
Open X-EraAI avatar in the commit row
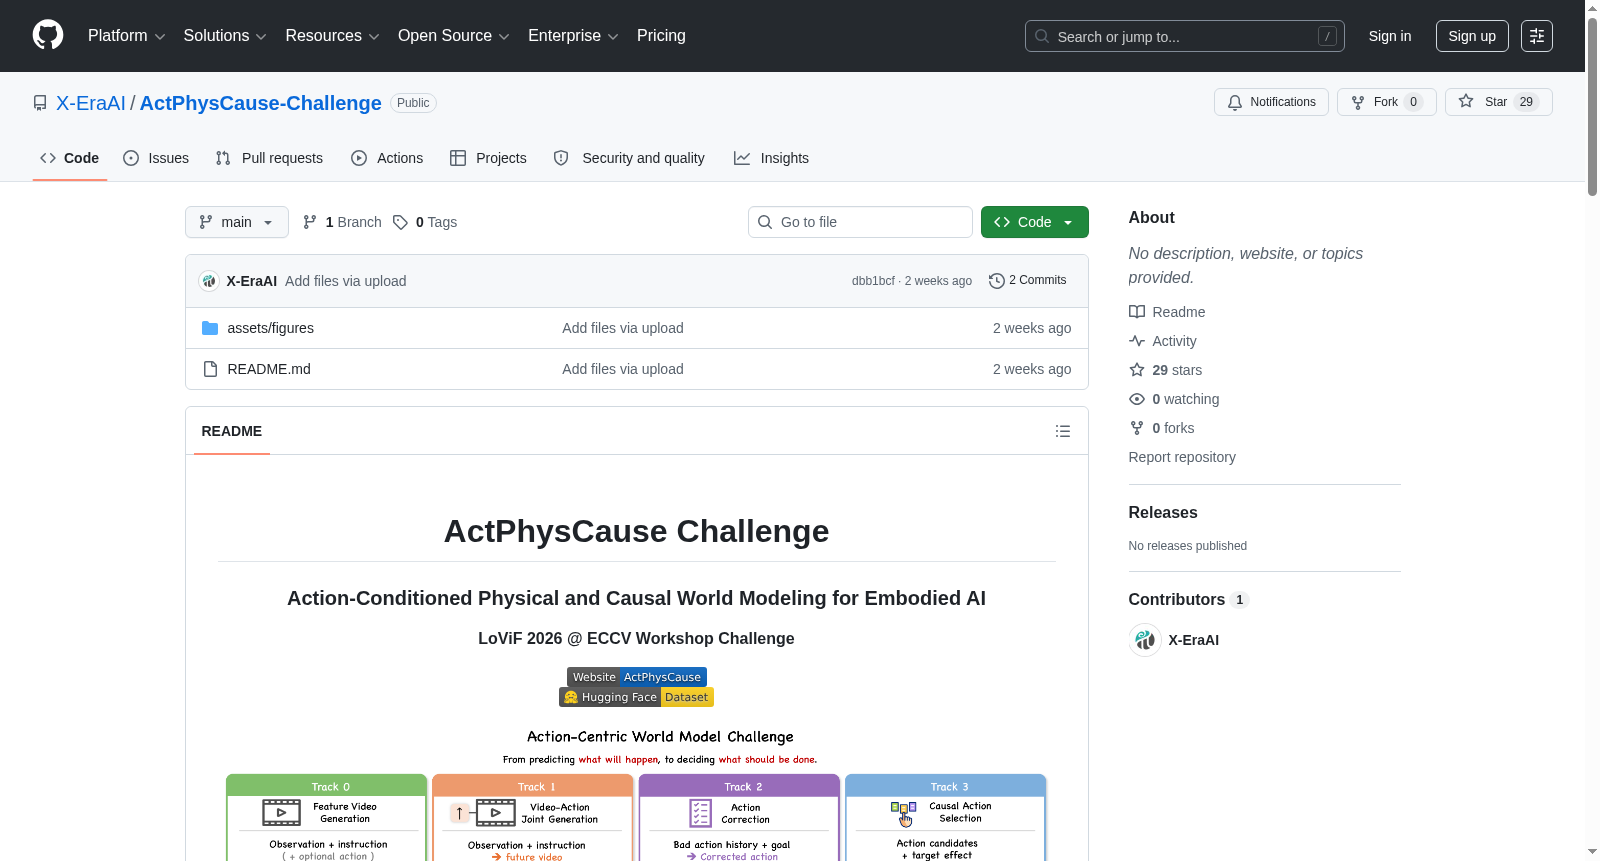coord(209,281)
